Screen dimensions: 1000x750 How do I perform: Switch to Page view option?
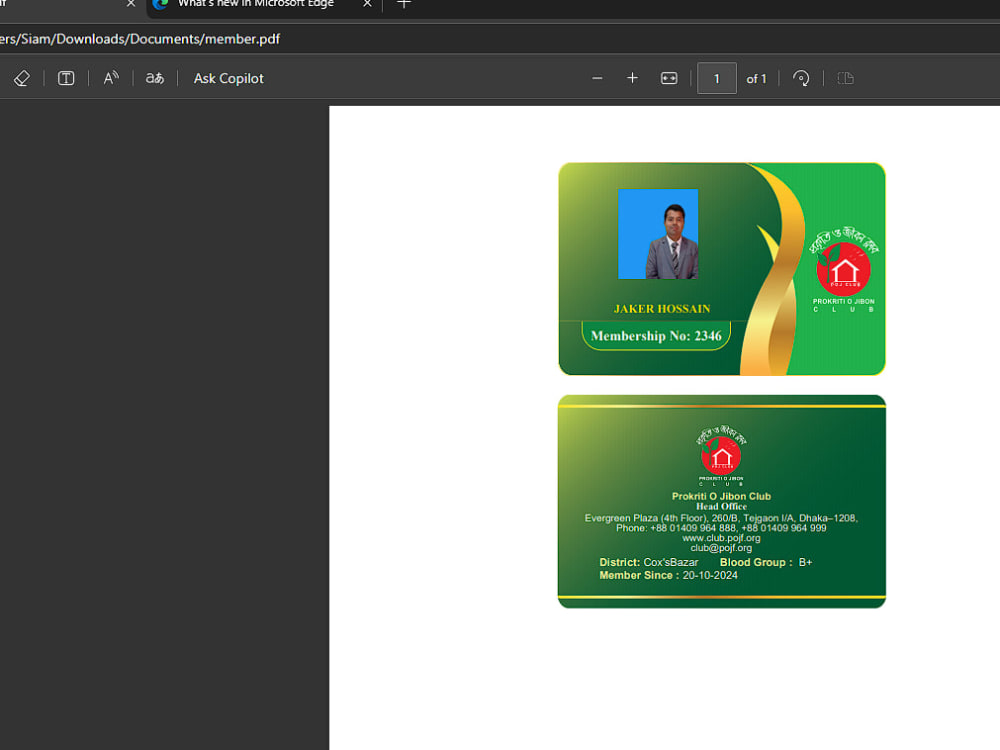pos(846,78)
